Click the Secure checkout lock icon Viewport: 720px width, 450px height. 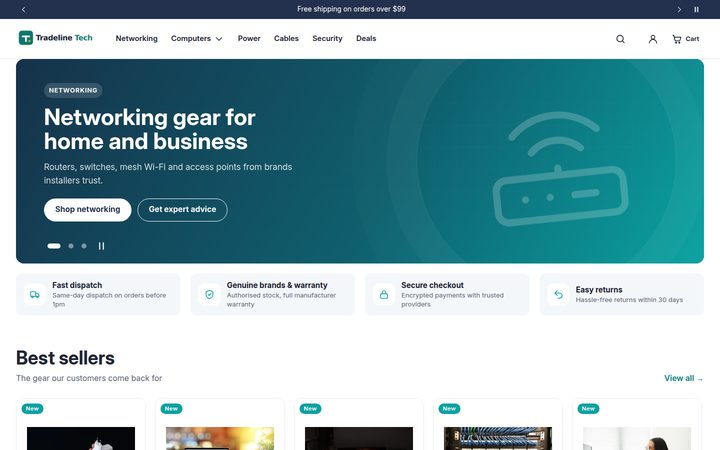(384, 295)
